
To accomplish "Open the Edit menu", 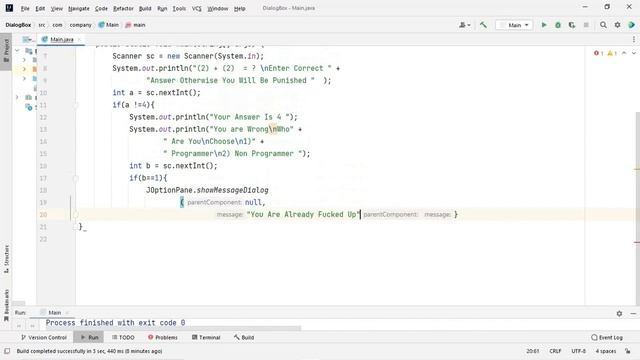I will click(x=40, y=8).
